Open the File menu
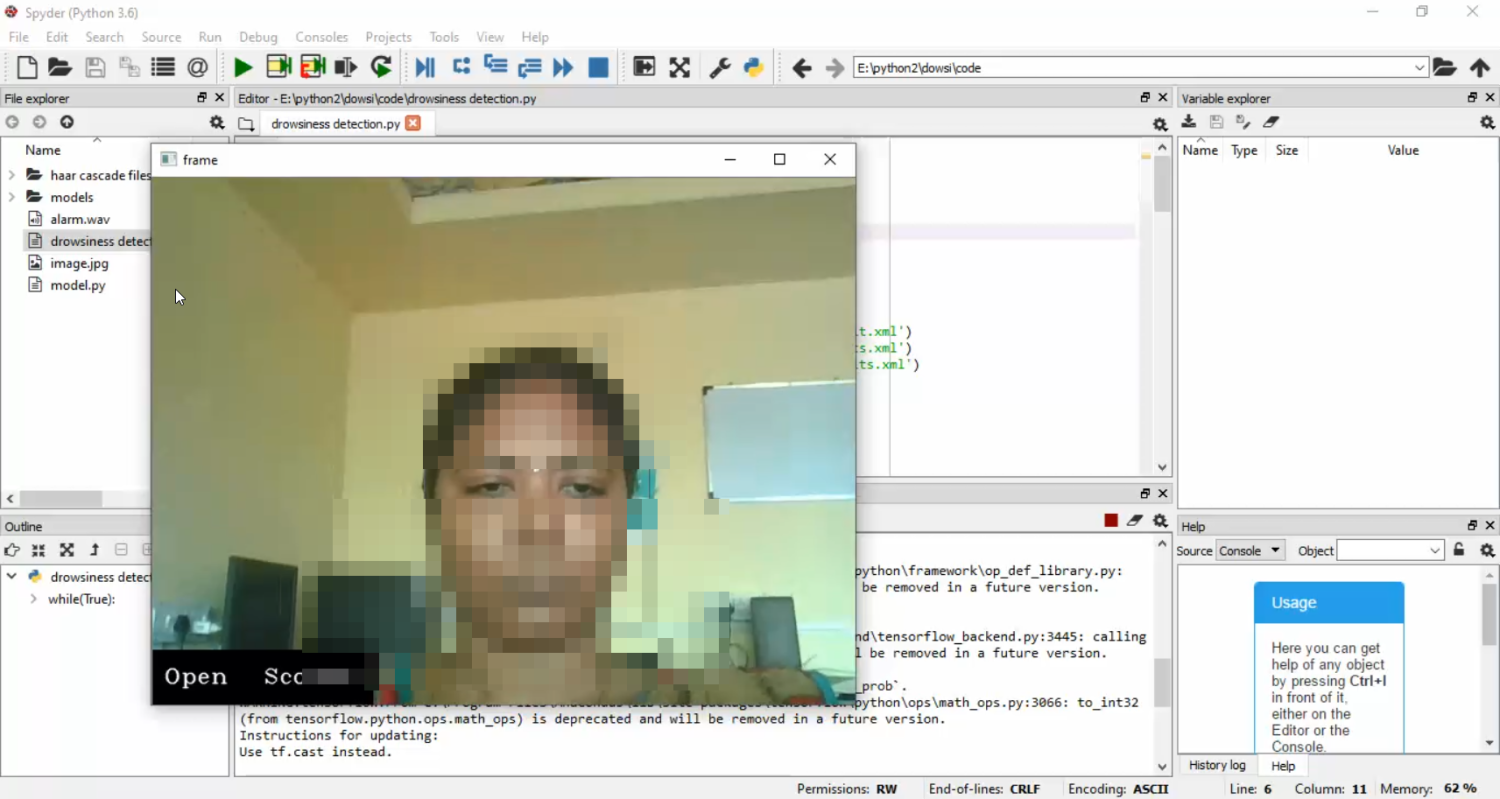Screen dimensions: 1500x799 coord(18,37)
